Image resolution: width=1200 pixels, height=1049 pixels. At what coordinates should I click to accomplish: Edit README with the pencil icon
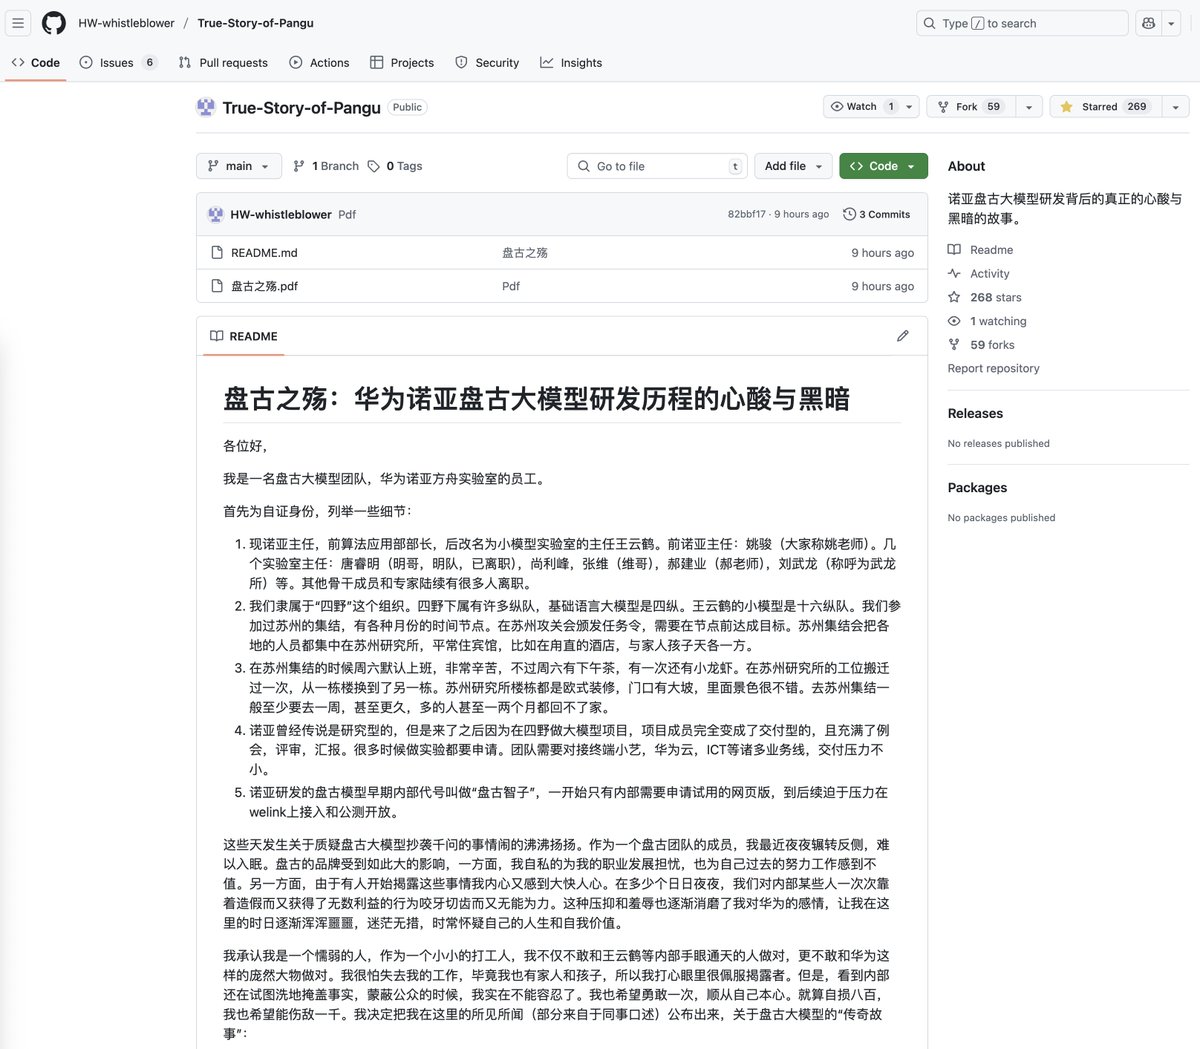(x=903, y=336)
